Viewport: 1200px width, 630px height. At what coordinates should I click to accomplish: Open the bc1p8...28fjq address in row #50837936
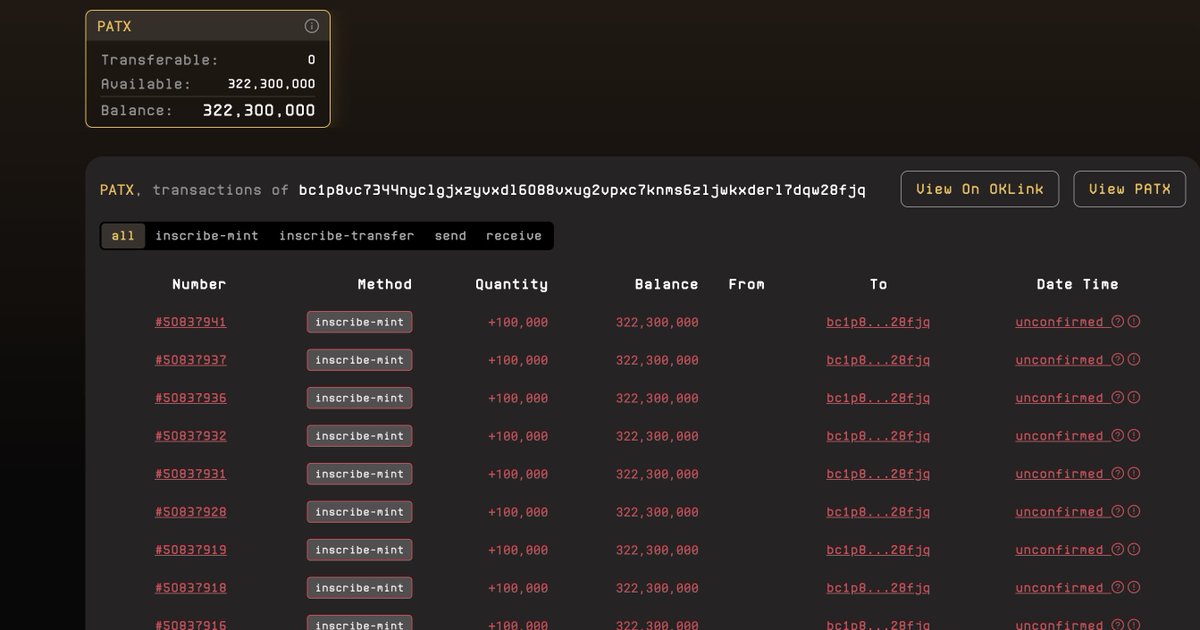pyautogui.click(x=878, y=398)
